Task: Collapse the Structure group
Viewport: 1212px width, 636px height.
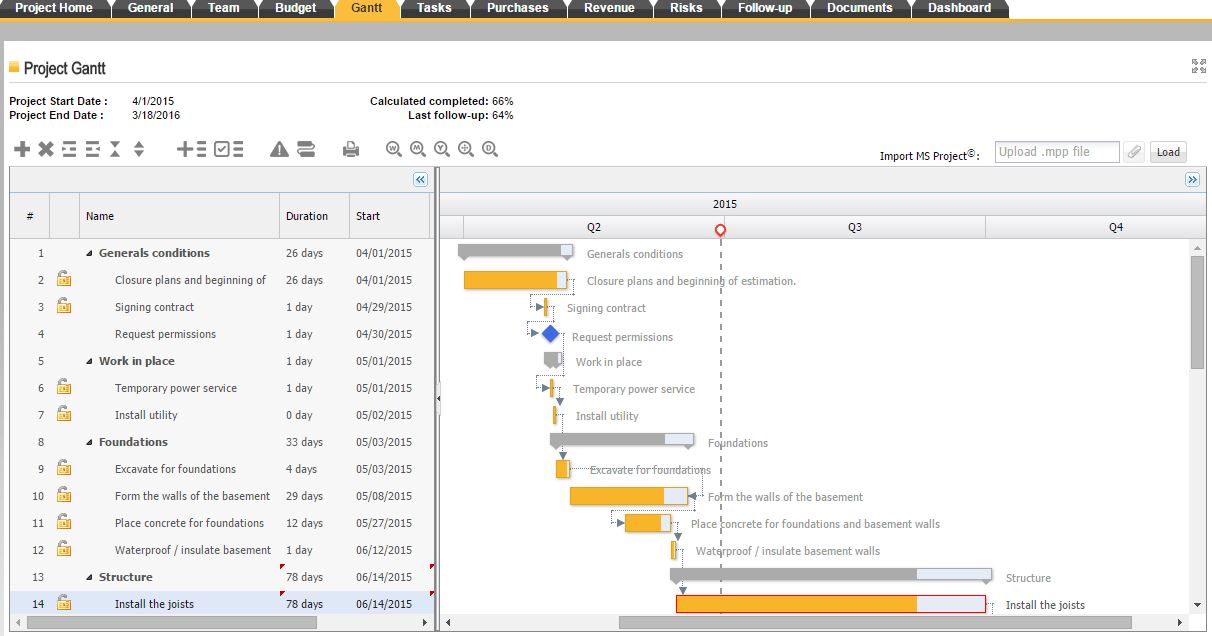Action: 87,577
